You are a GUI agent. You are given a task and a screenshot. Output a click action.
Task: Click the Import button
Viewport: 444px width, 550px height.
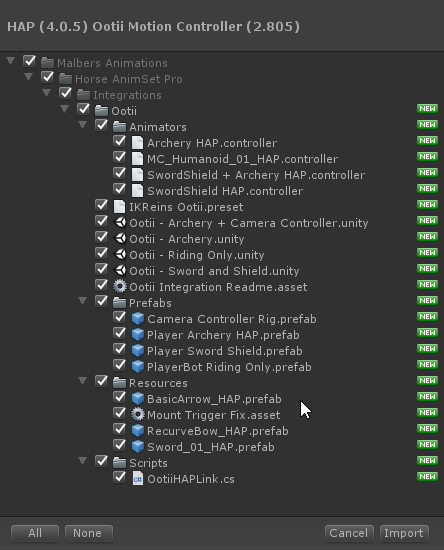pos(404,533)
